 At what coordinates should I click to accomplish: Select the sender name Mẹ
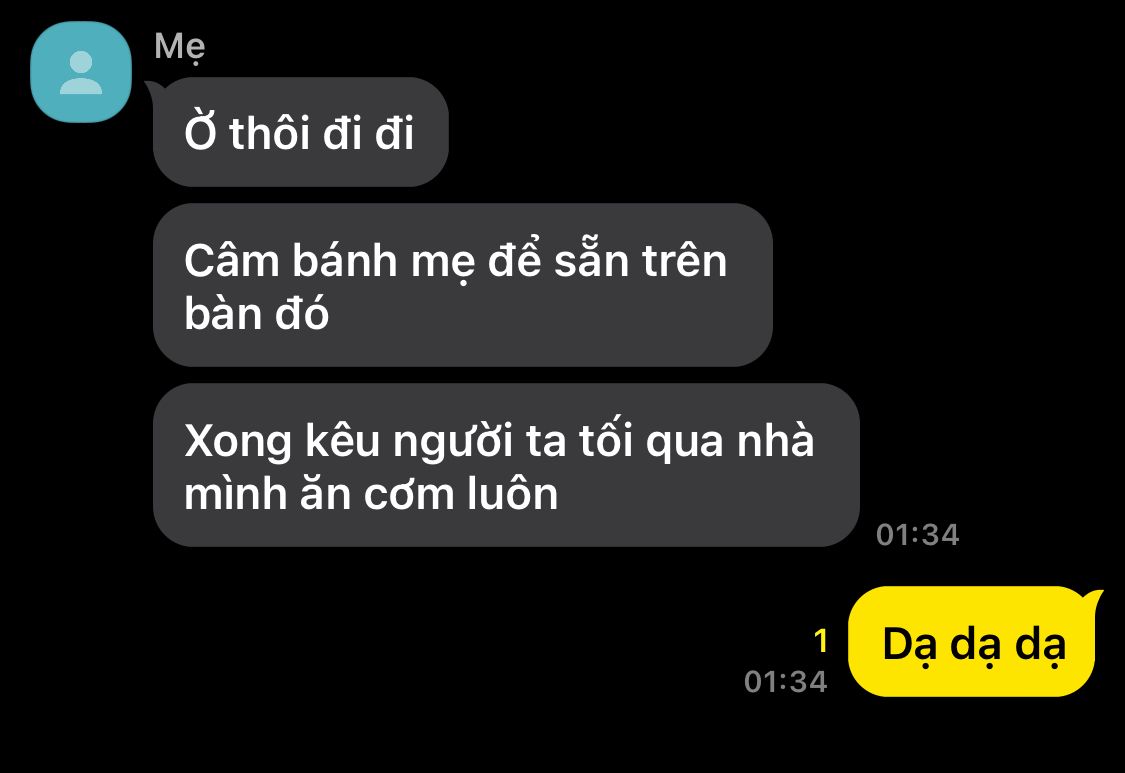179,47
